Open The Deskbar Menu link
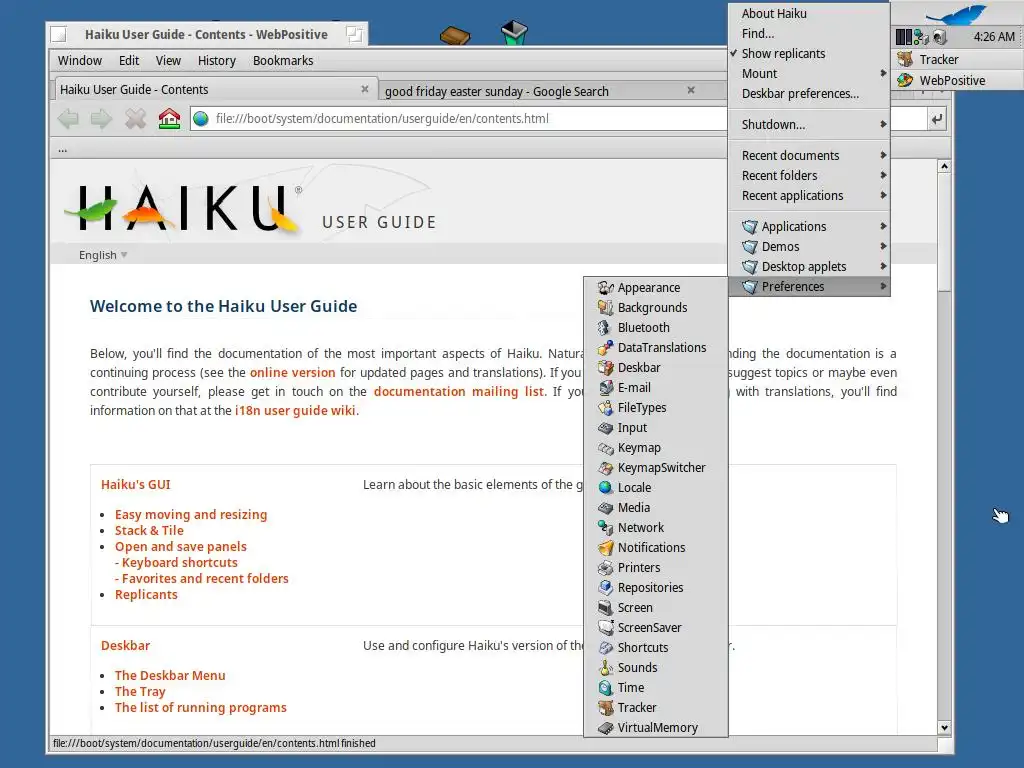This screenshot has width=1024, height=768. (170, 676)
